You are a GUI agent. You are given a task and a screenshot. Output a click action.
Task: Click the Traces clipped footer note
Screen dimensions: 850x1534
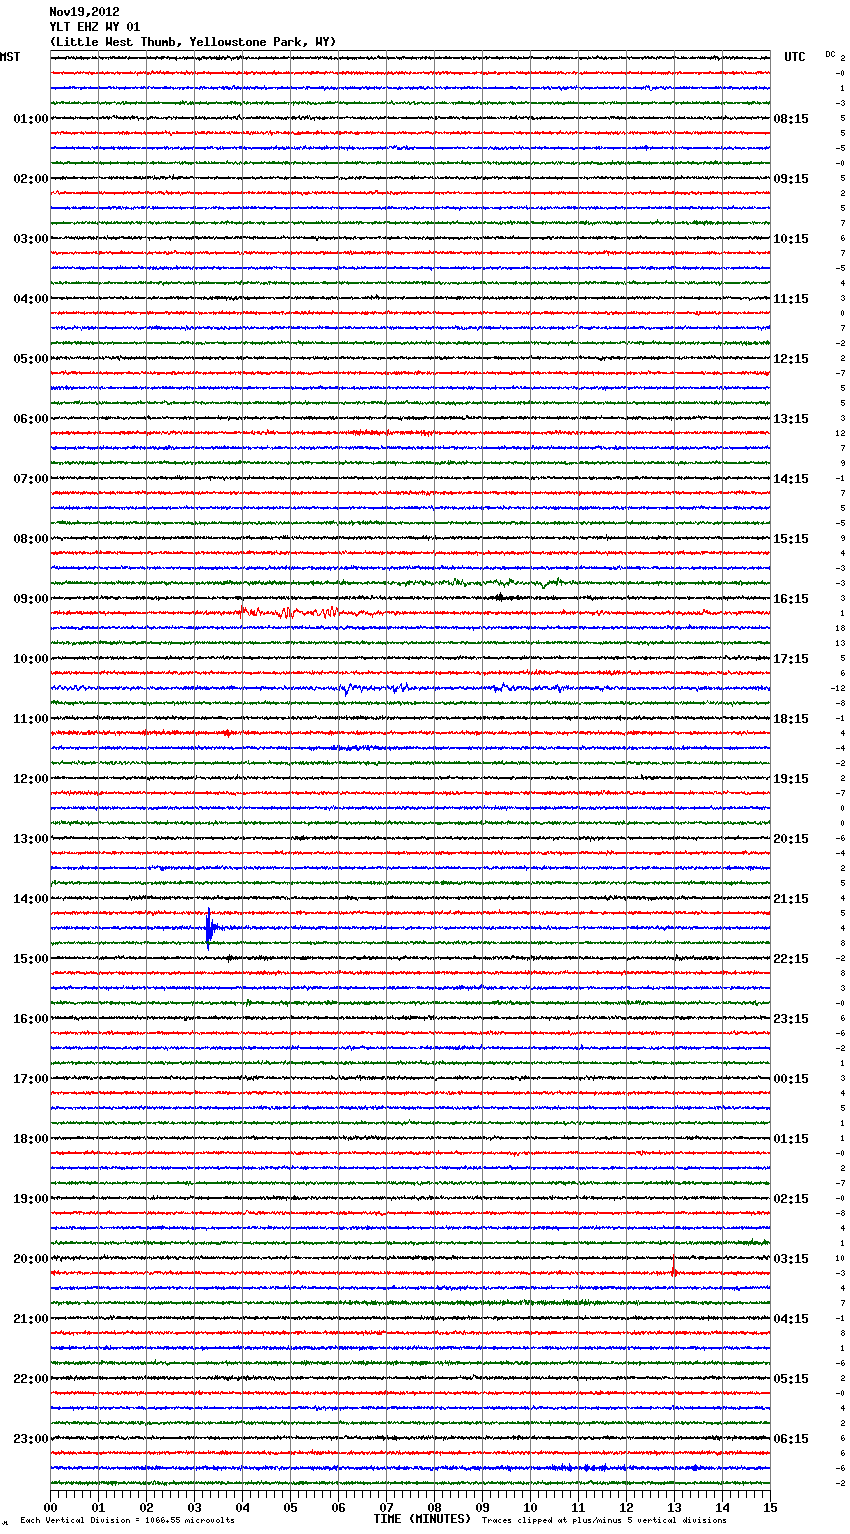pyautogui.click(x=604, y=1520)
